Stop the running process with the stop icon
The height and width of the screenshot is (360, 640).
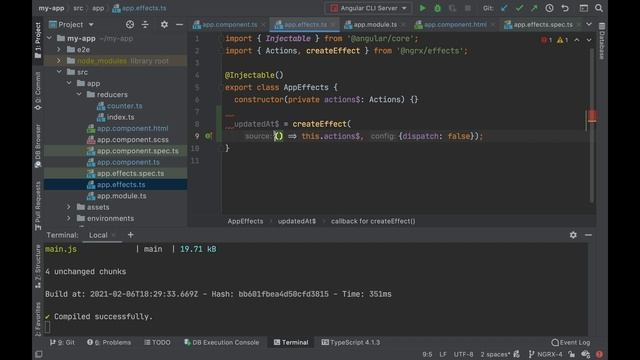pos(468,8)
